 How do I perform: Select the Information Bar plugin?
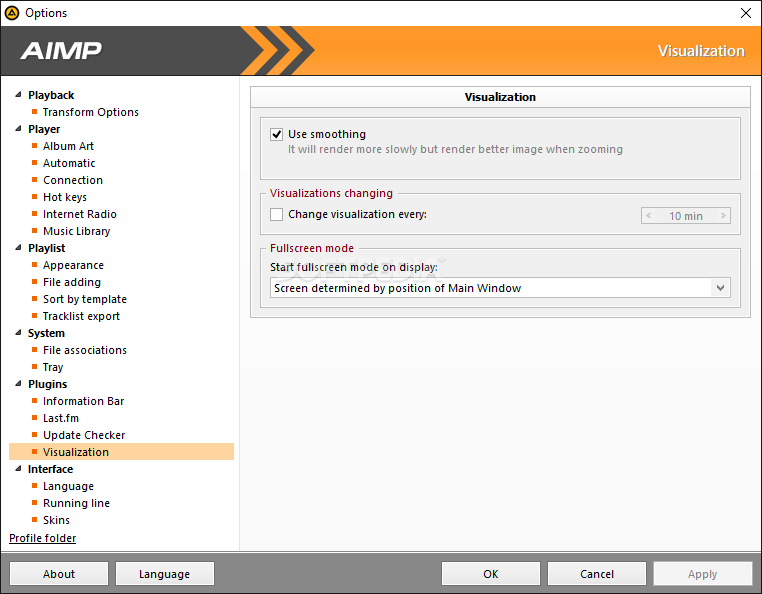point(84,402)
